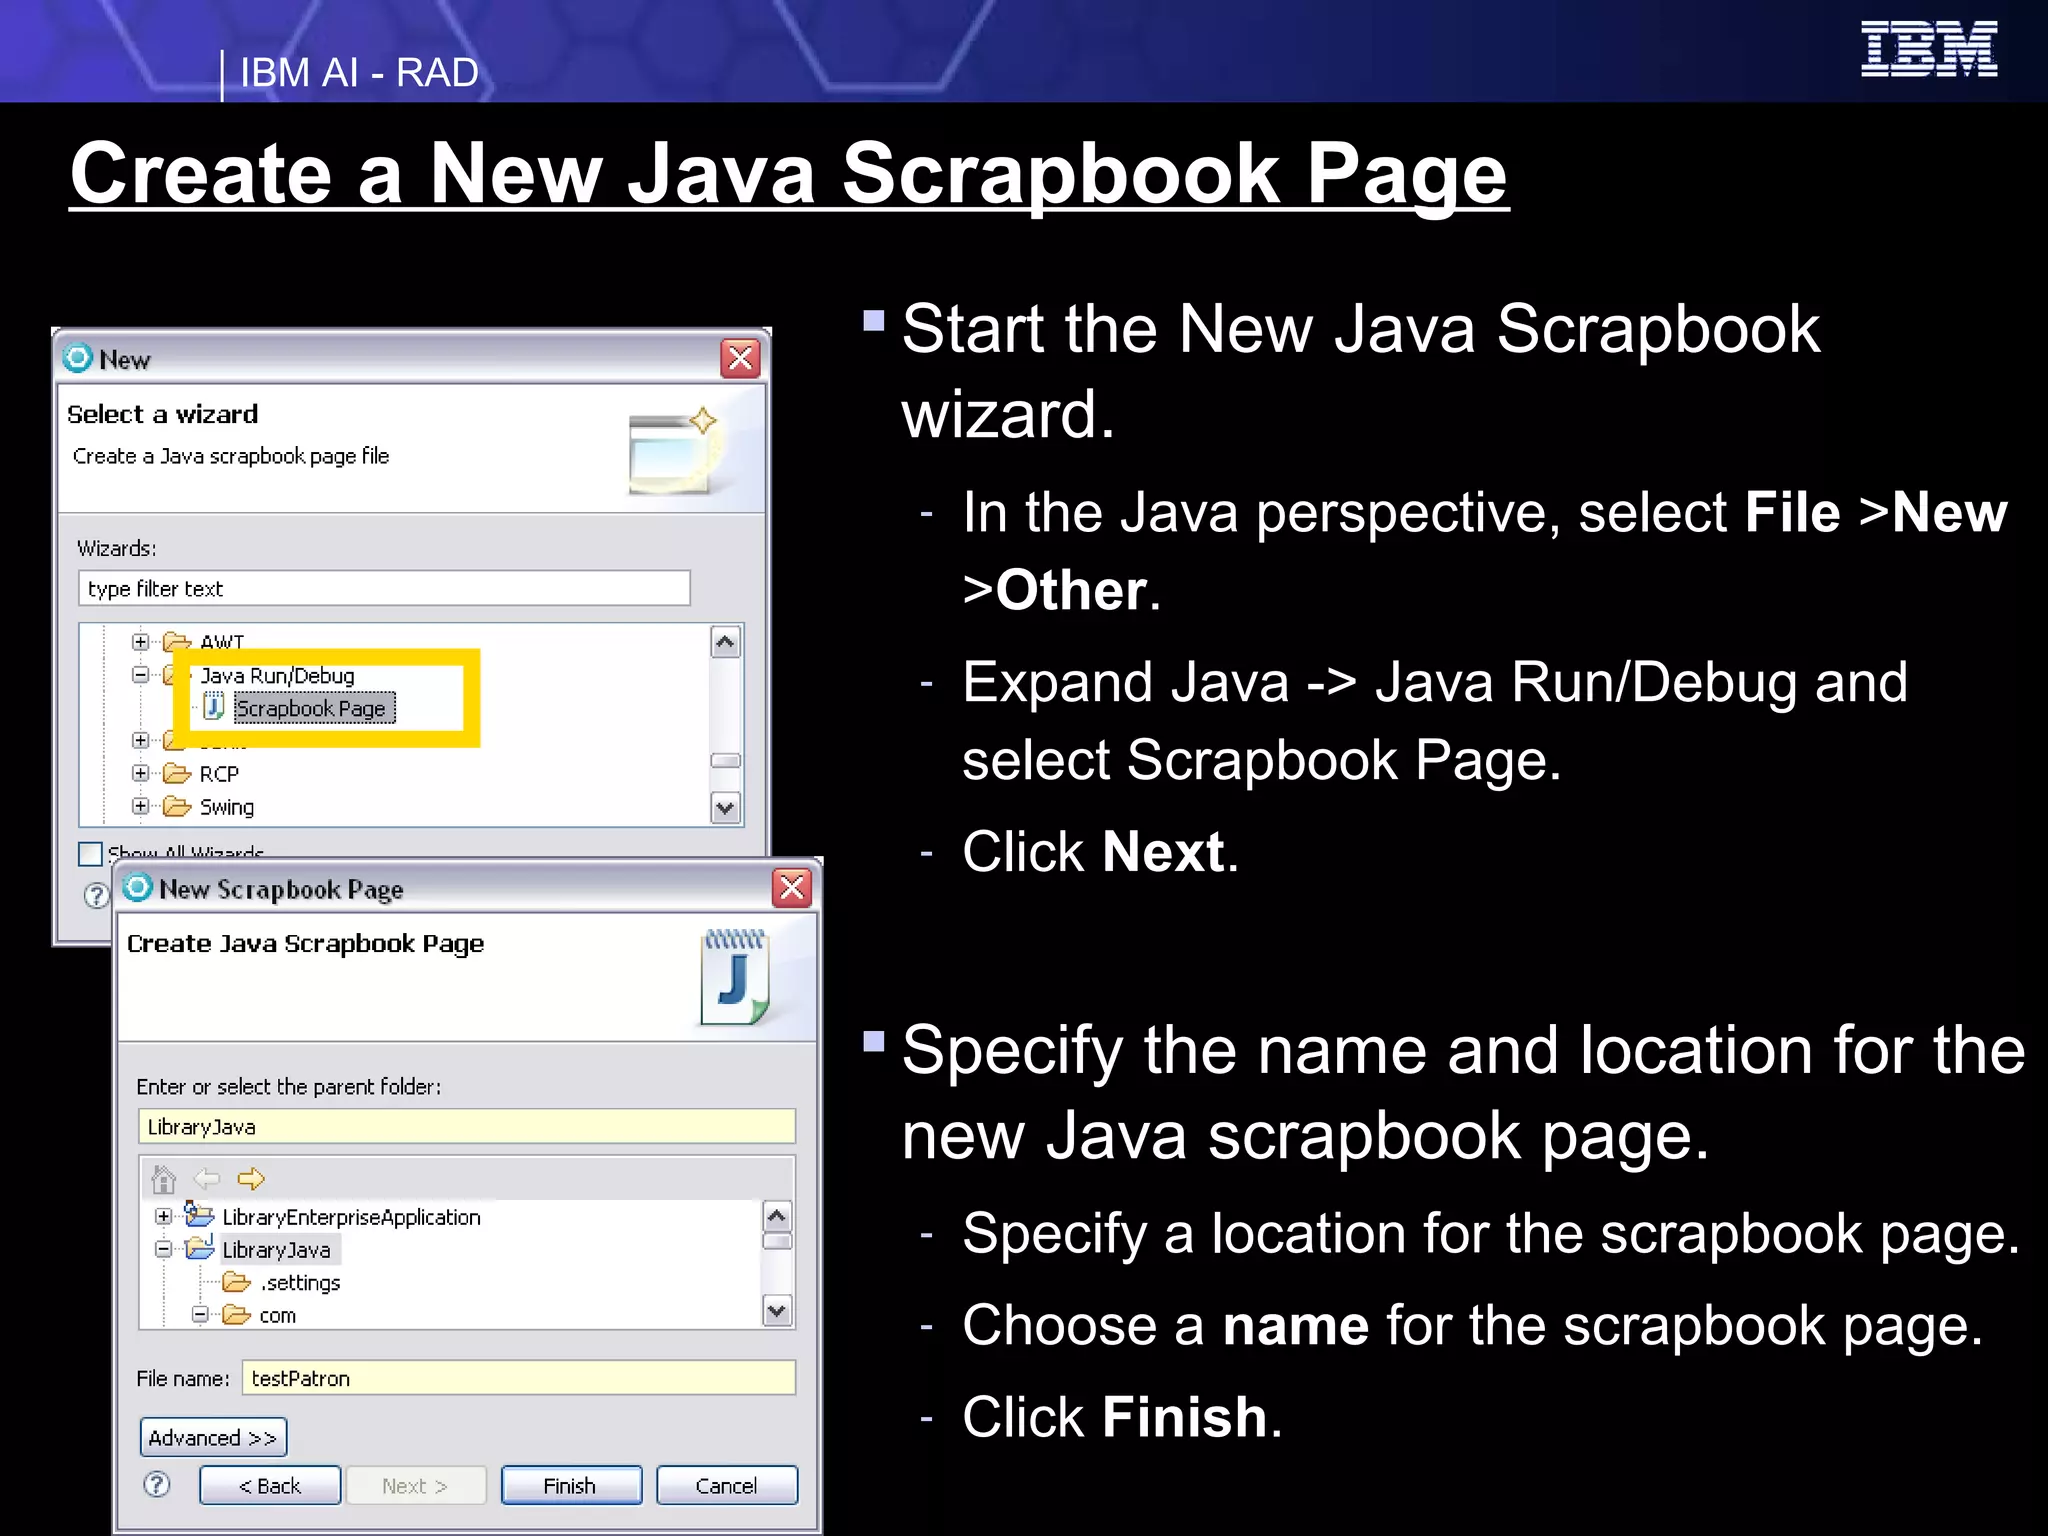The height and width of the screenshot is (1536, 2048).
Task: Click the help icon in New Scrapbook Page
Action: [x=157, y=1484]
